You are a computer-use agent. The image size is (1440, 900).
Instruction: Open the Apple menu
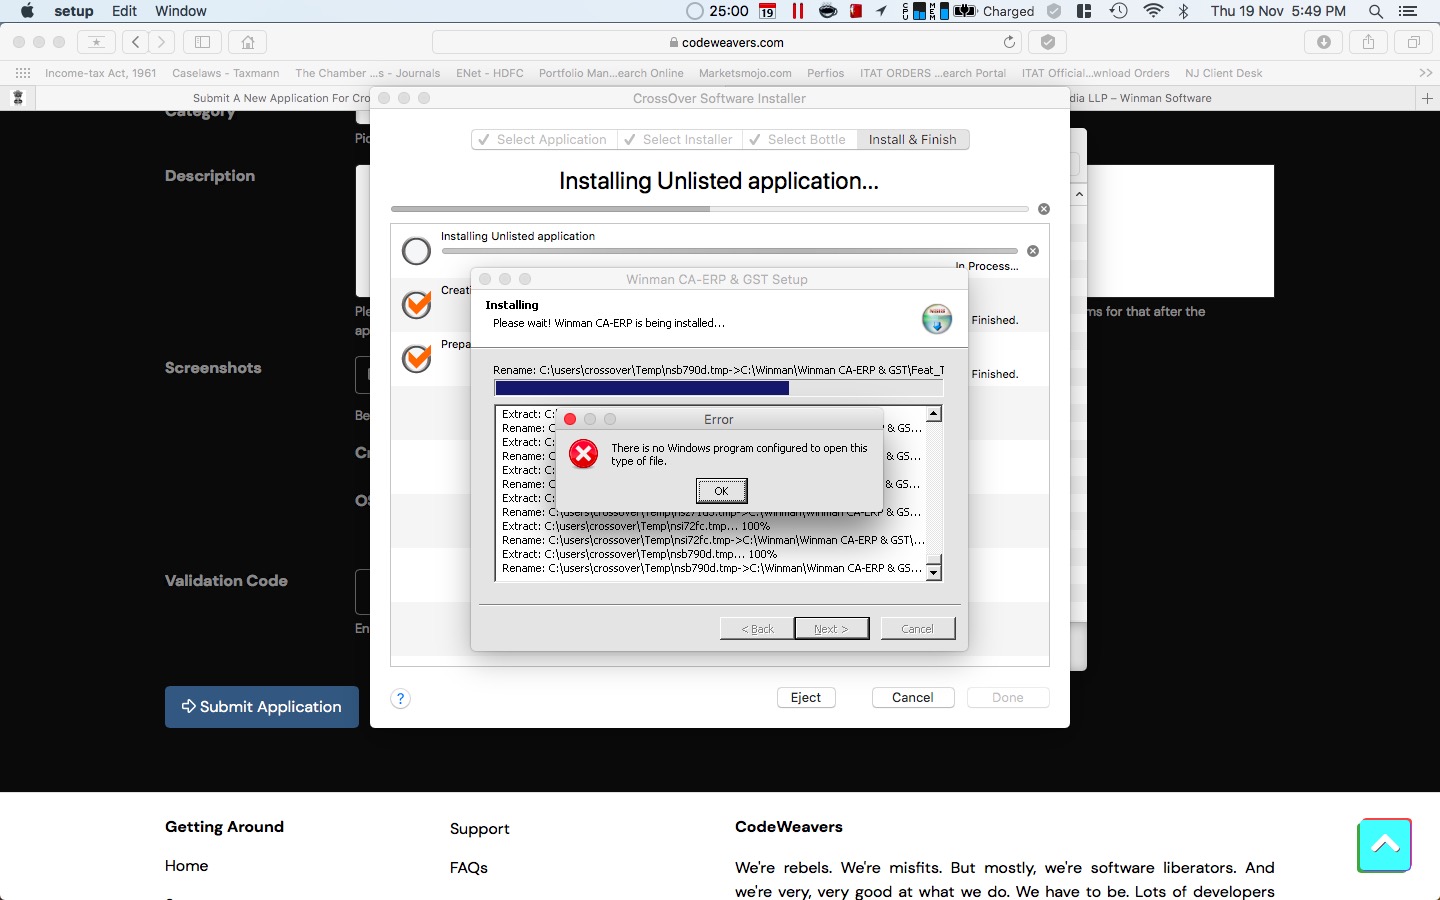pos(27,11)
